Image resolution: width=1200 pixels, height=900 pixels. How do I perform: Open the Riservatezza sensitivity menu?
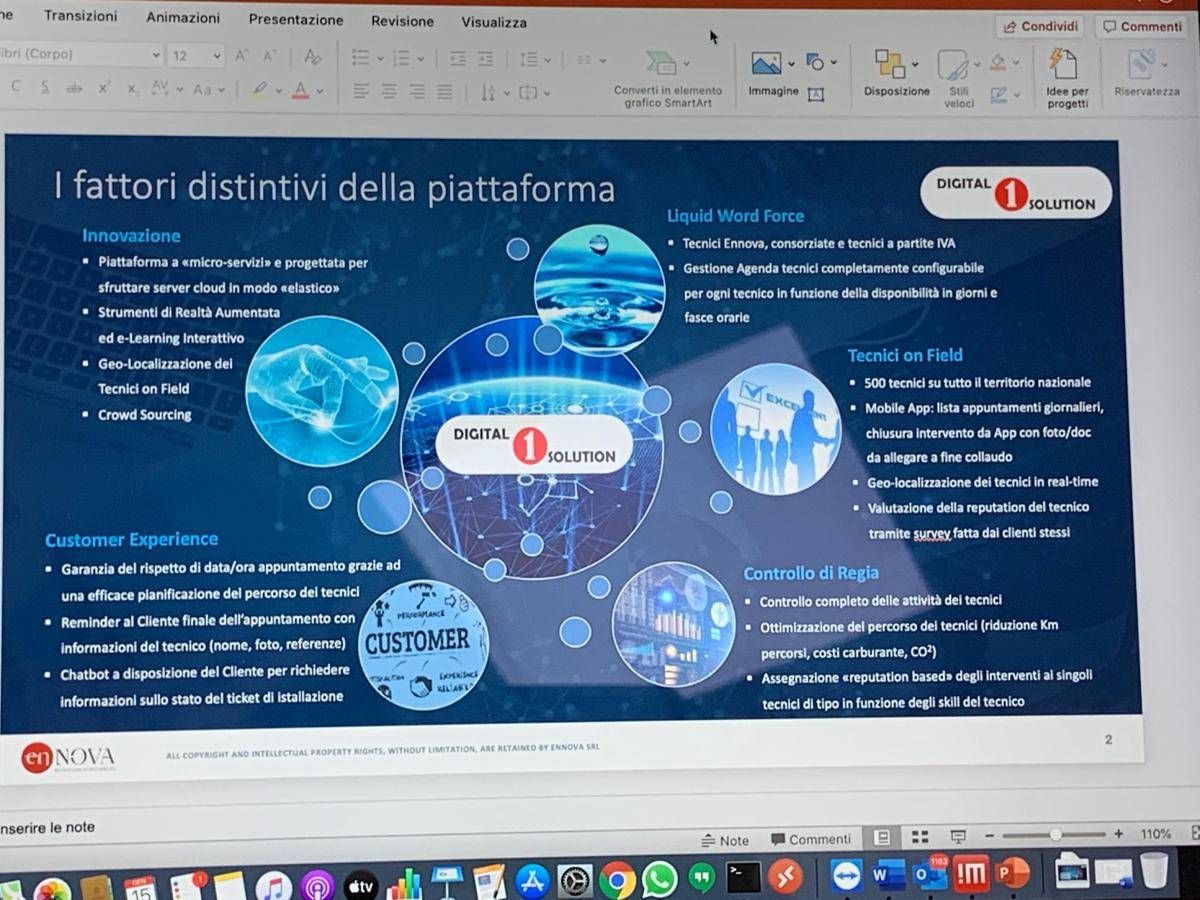1146,74
